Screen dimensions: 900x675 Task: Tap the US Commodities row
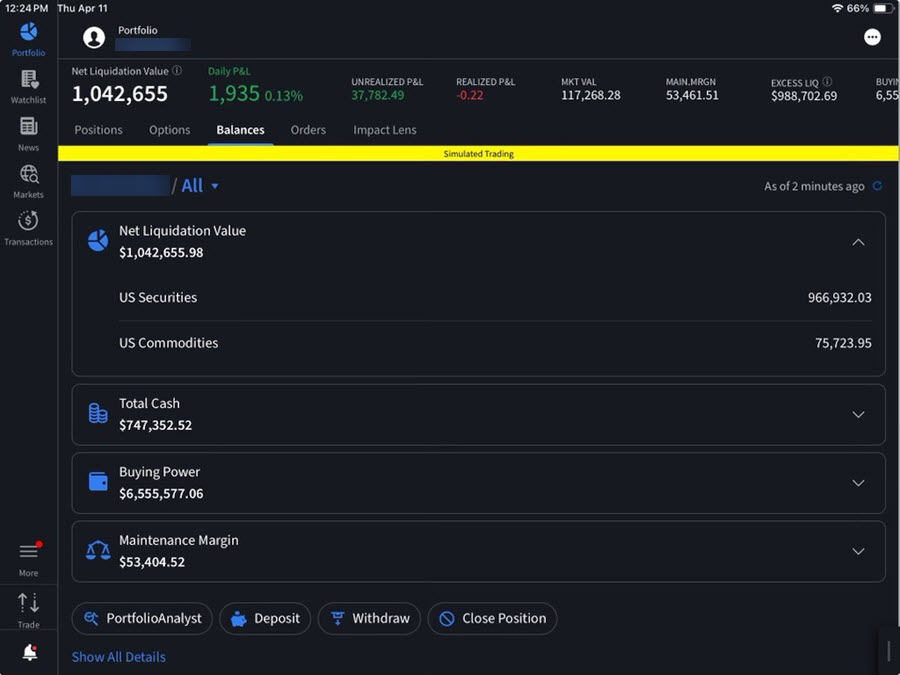(495, 343)
